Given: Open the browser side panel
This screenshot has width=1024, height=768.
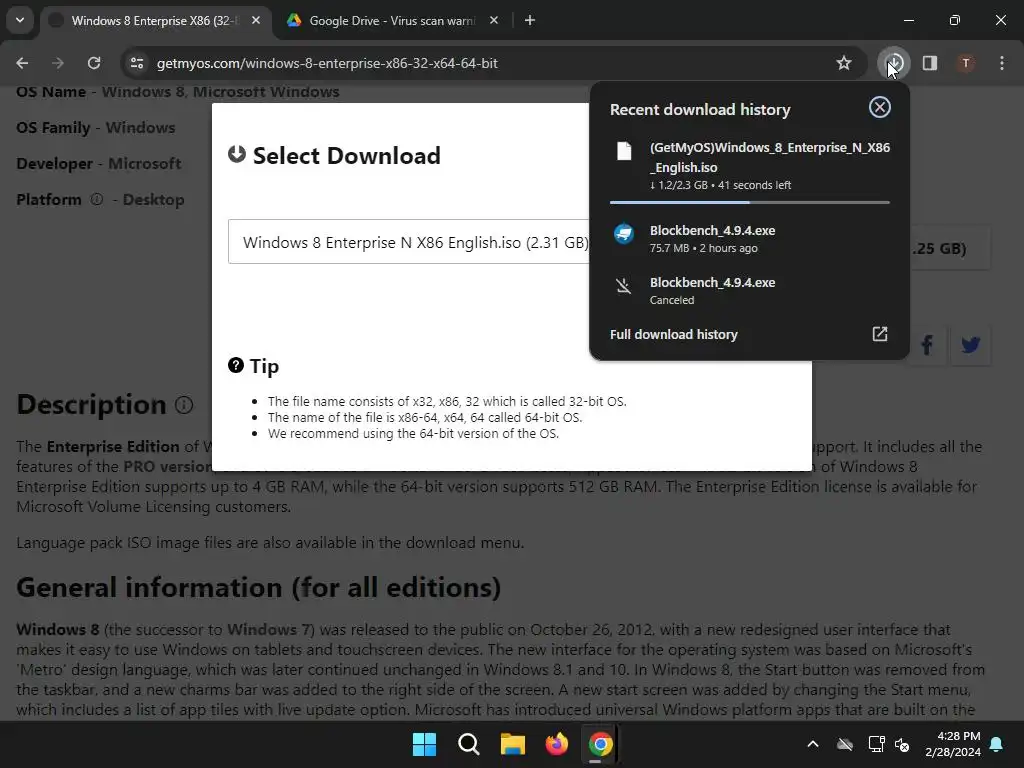Looking at the screenshot, I should pos(930,63).
